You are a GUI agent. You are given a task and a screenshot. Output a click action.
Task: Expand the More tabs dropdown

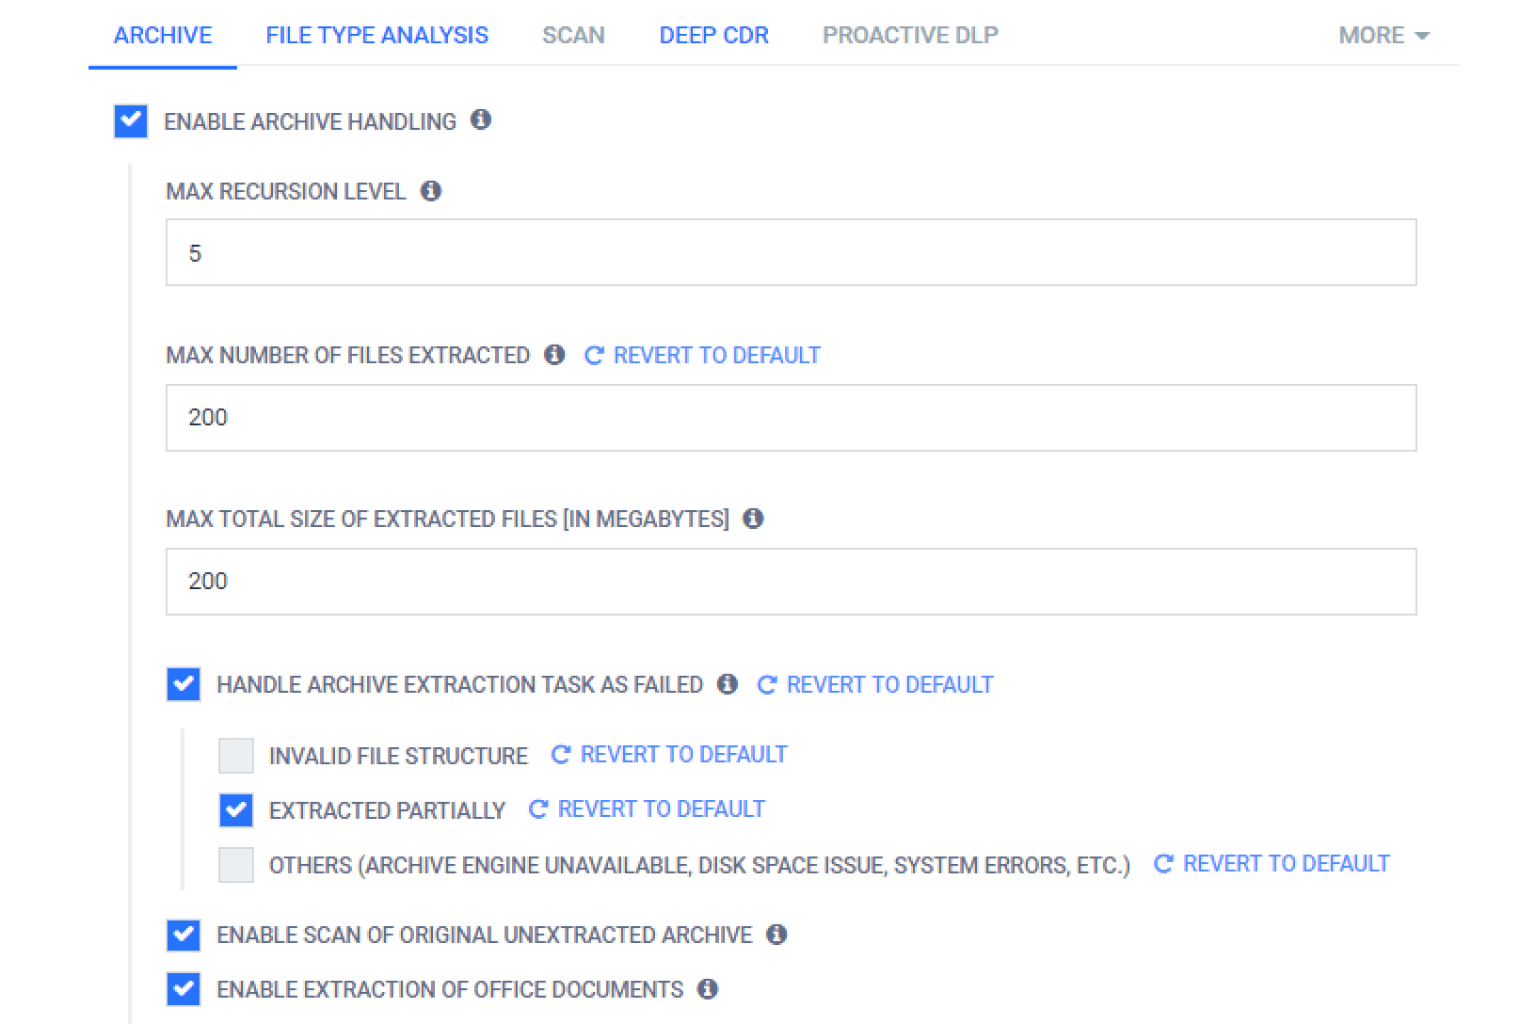(x=1384, y=36)
